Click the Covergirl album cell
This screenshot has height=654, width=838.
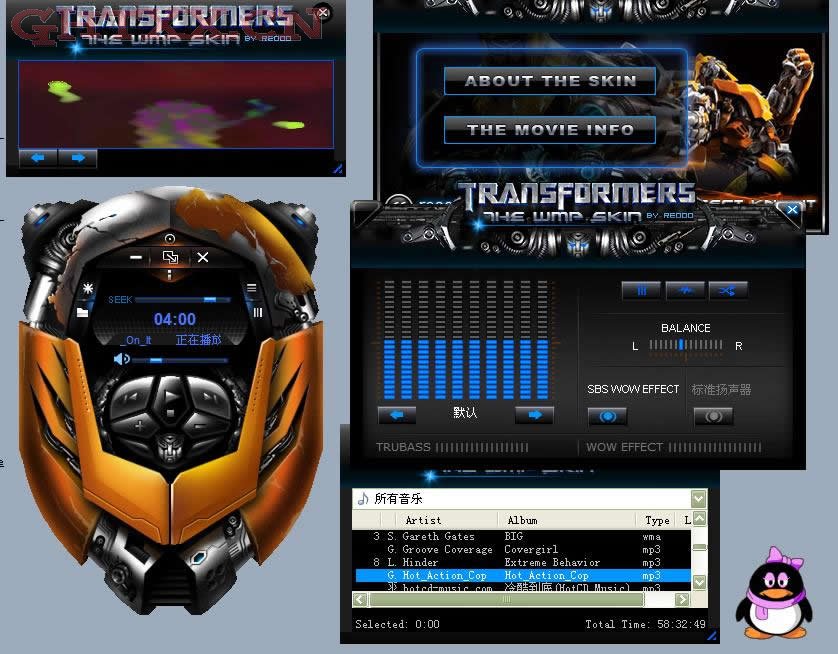click(x=531, y=549)
